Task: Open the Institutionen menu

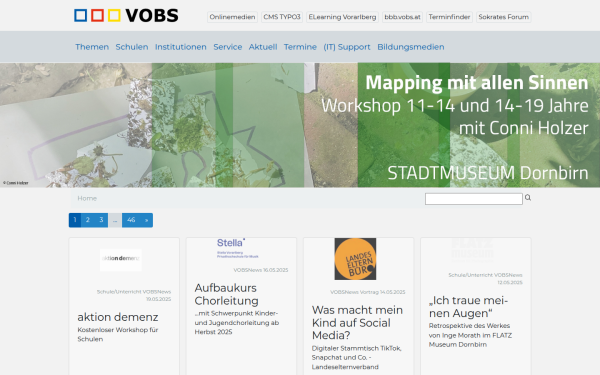Action: click(181, 47)
